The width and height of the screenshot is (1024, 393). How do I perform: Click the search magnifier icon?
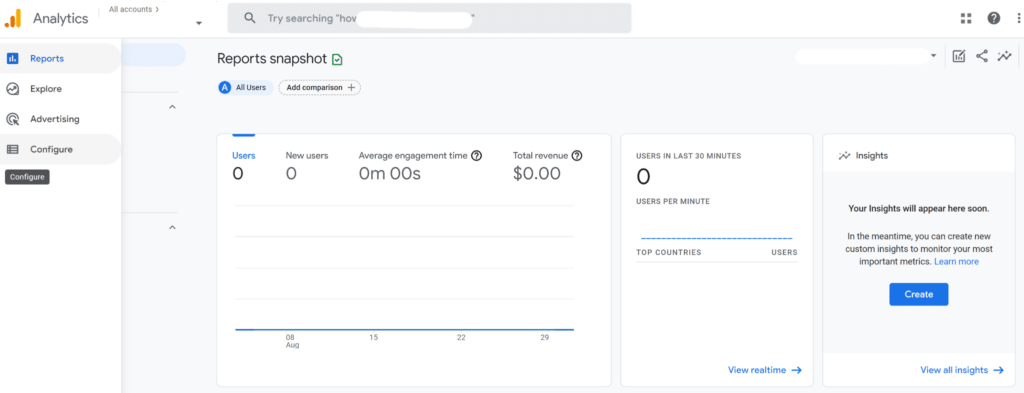[x=249, y=18]
